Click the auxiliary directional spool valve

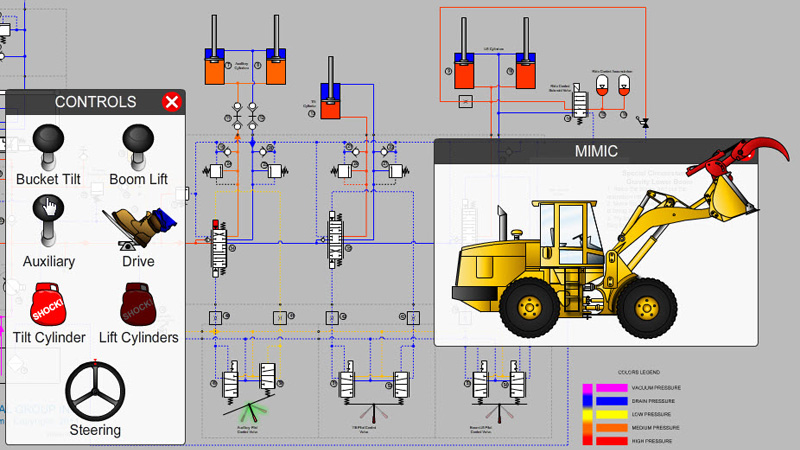(x=219, y=248)
